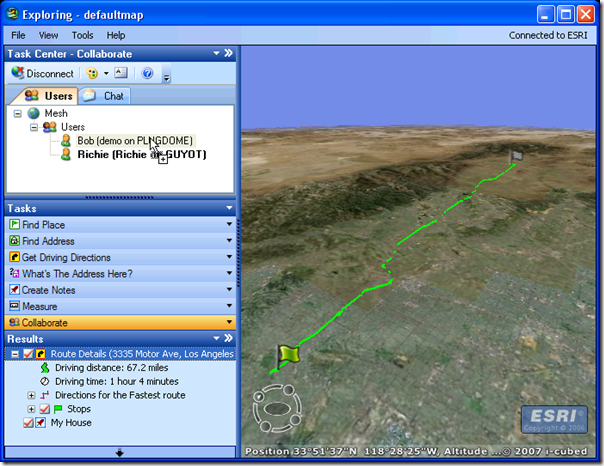Click gray destination flag on map
604x466 pixels.
pyautogui.click(x=516, y=156)
